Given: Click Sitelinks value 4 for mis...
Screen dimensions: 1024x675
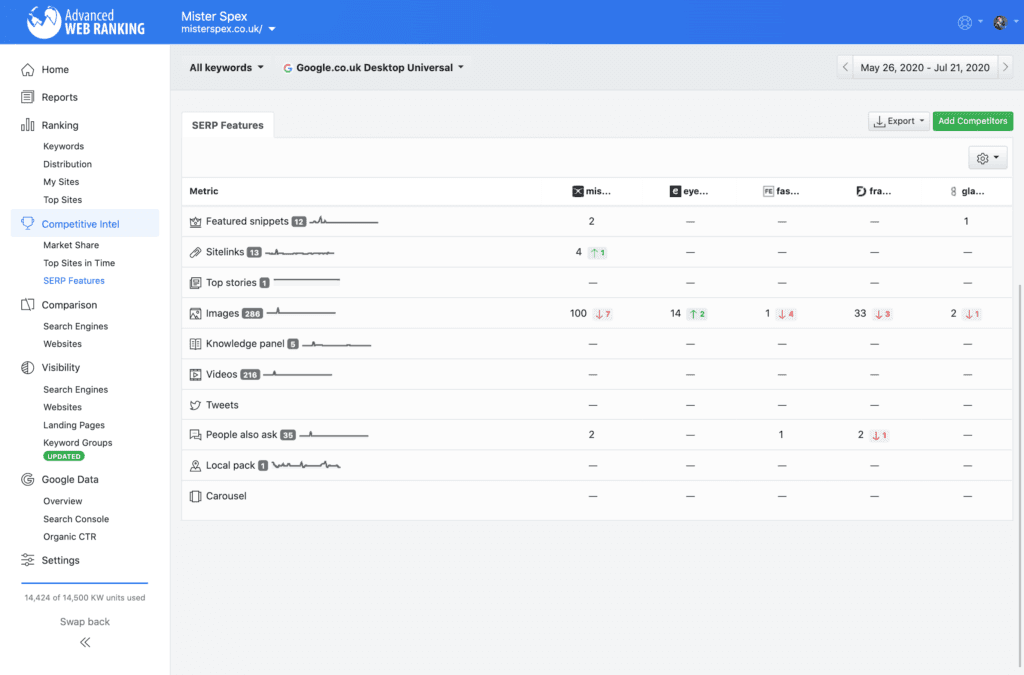Looking at the screenshot, I should pos(579,252).
